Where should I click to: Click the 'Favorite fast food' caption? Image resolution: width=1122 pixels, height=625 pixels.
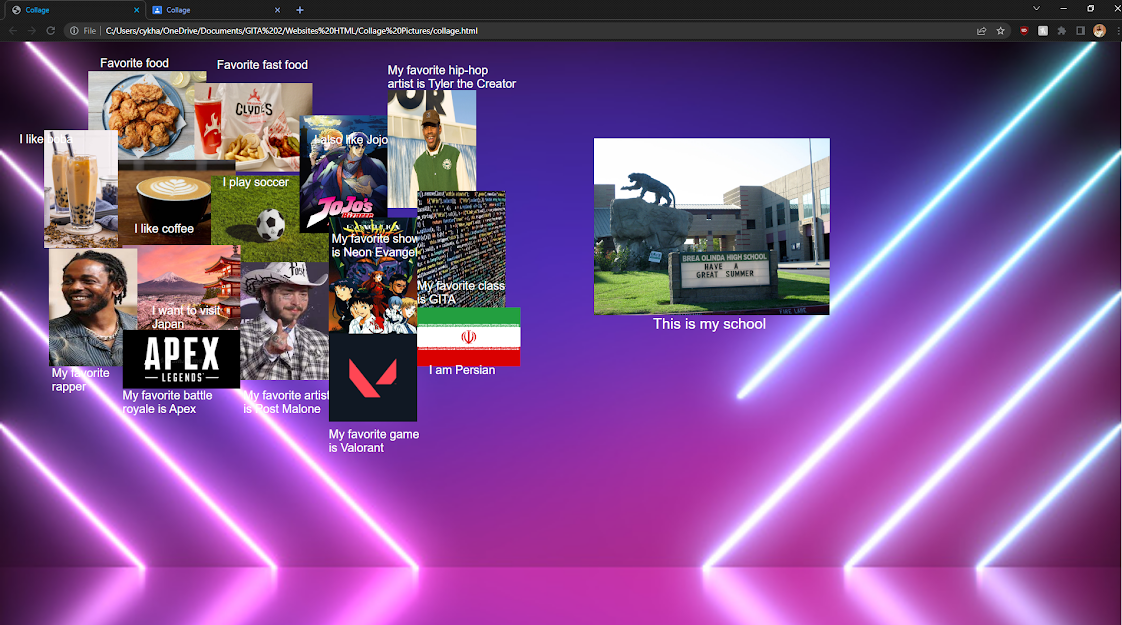tap(262, 64)
